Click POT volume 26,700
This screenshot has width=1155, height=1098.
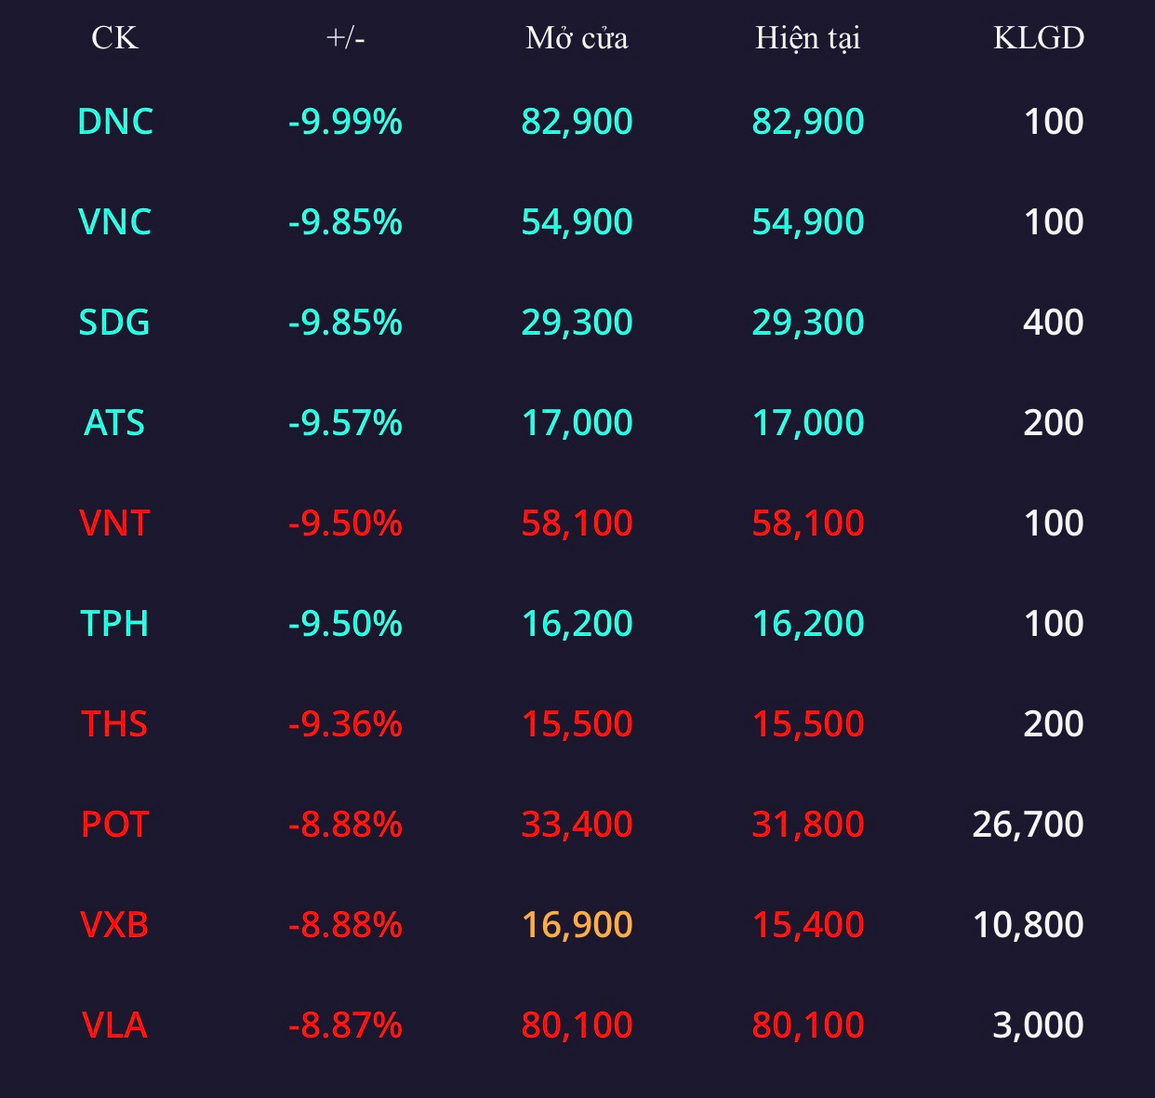click(x=1028, y=824)
